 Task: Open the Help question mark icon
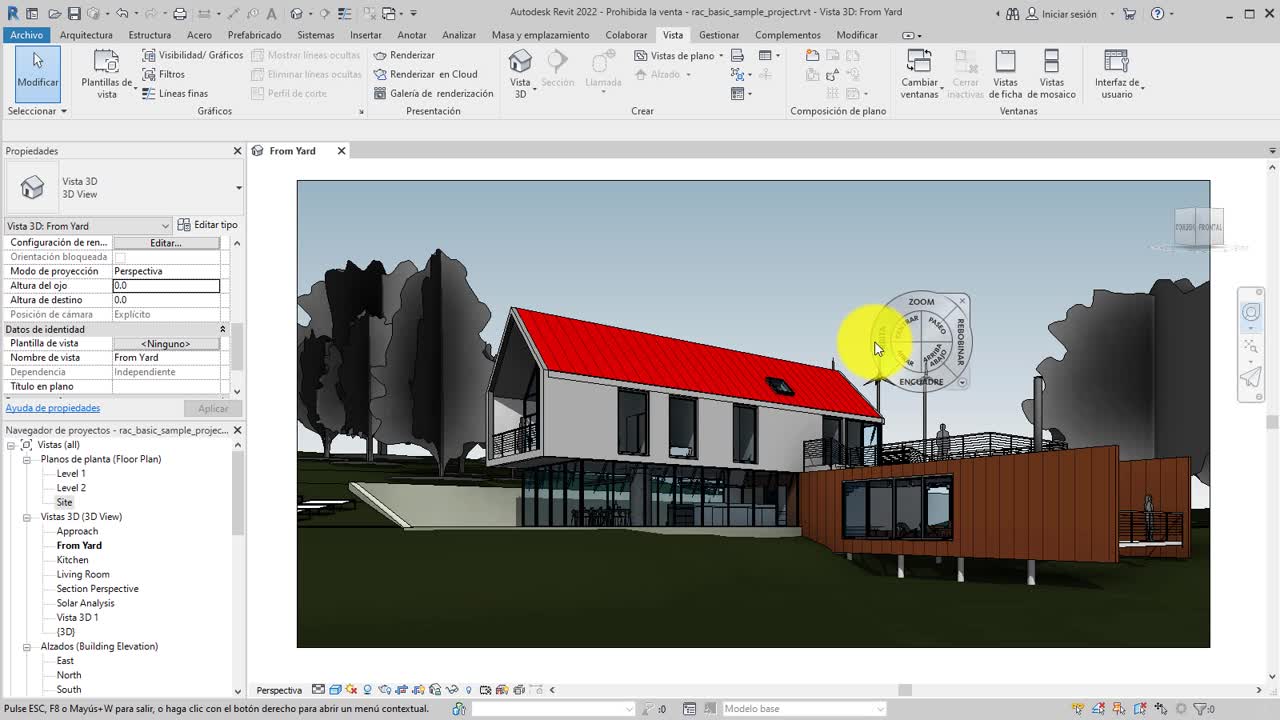[1157, 14]
